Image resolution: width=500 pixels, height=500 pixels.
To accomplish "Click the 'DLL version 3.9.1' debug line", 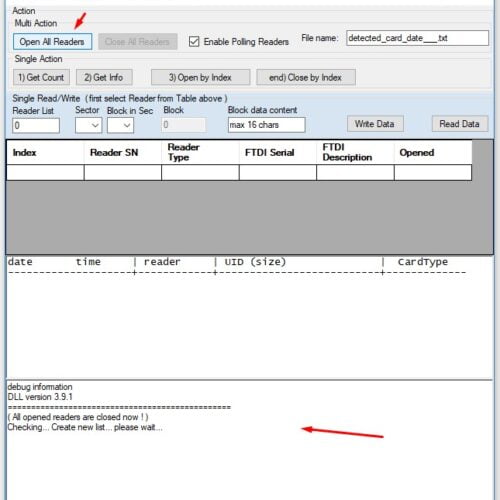I will 40,397.
